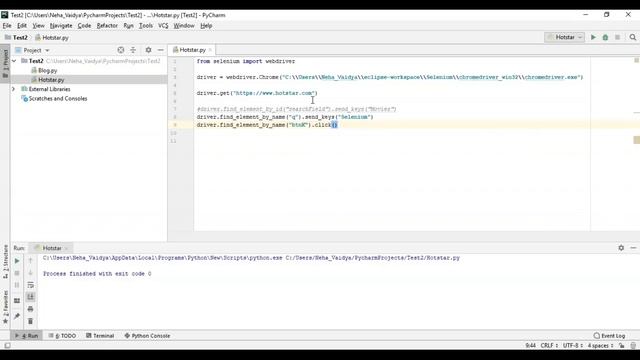Close the Hotstar Run tab
This screenshot has width=640, height=360.
tap(66, 248)
